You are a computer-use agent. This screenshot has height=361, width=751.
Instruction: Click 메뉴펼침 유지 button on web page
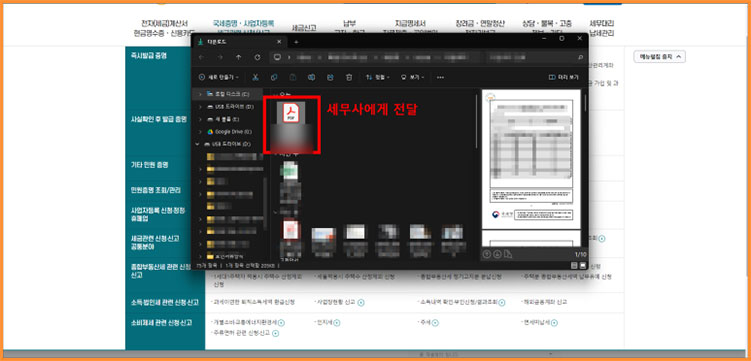click(x=660, y=56)
